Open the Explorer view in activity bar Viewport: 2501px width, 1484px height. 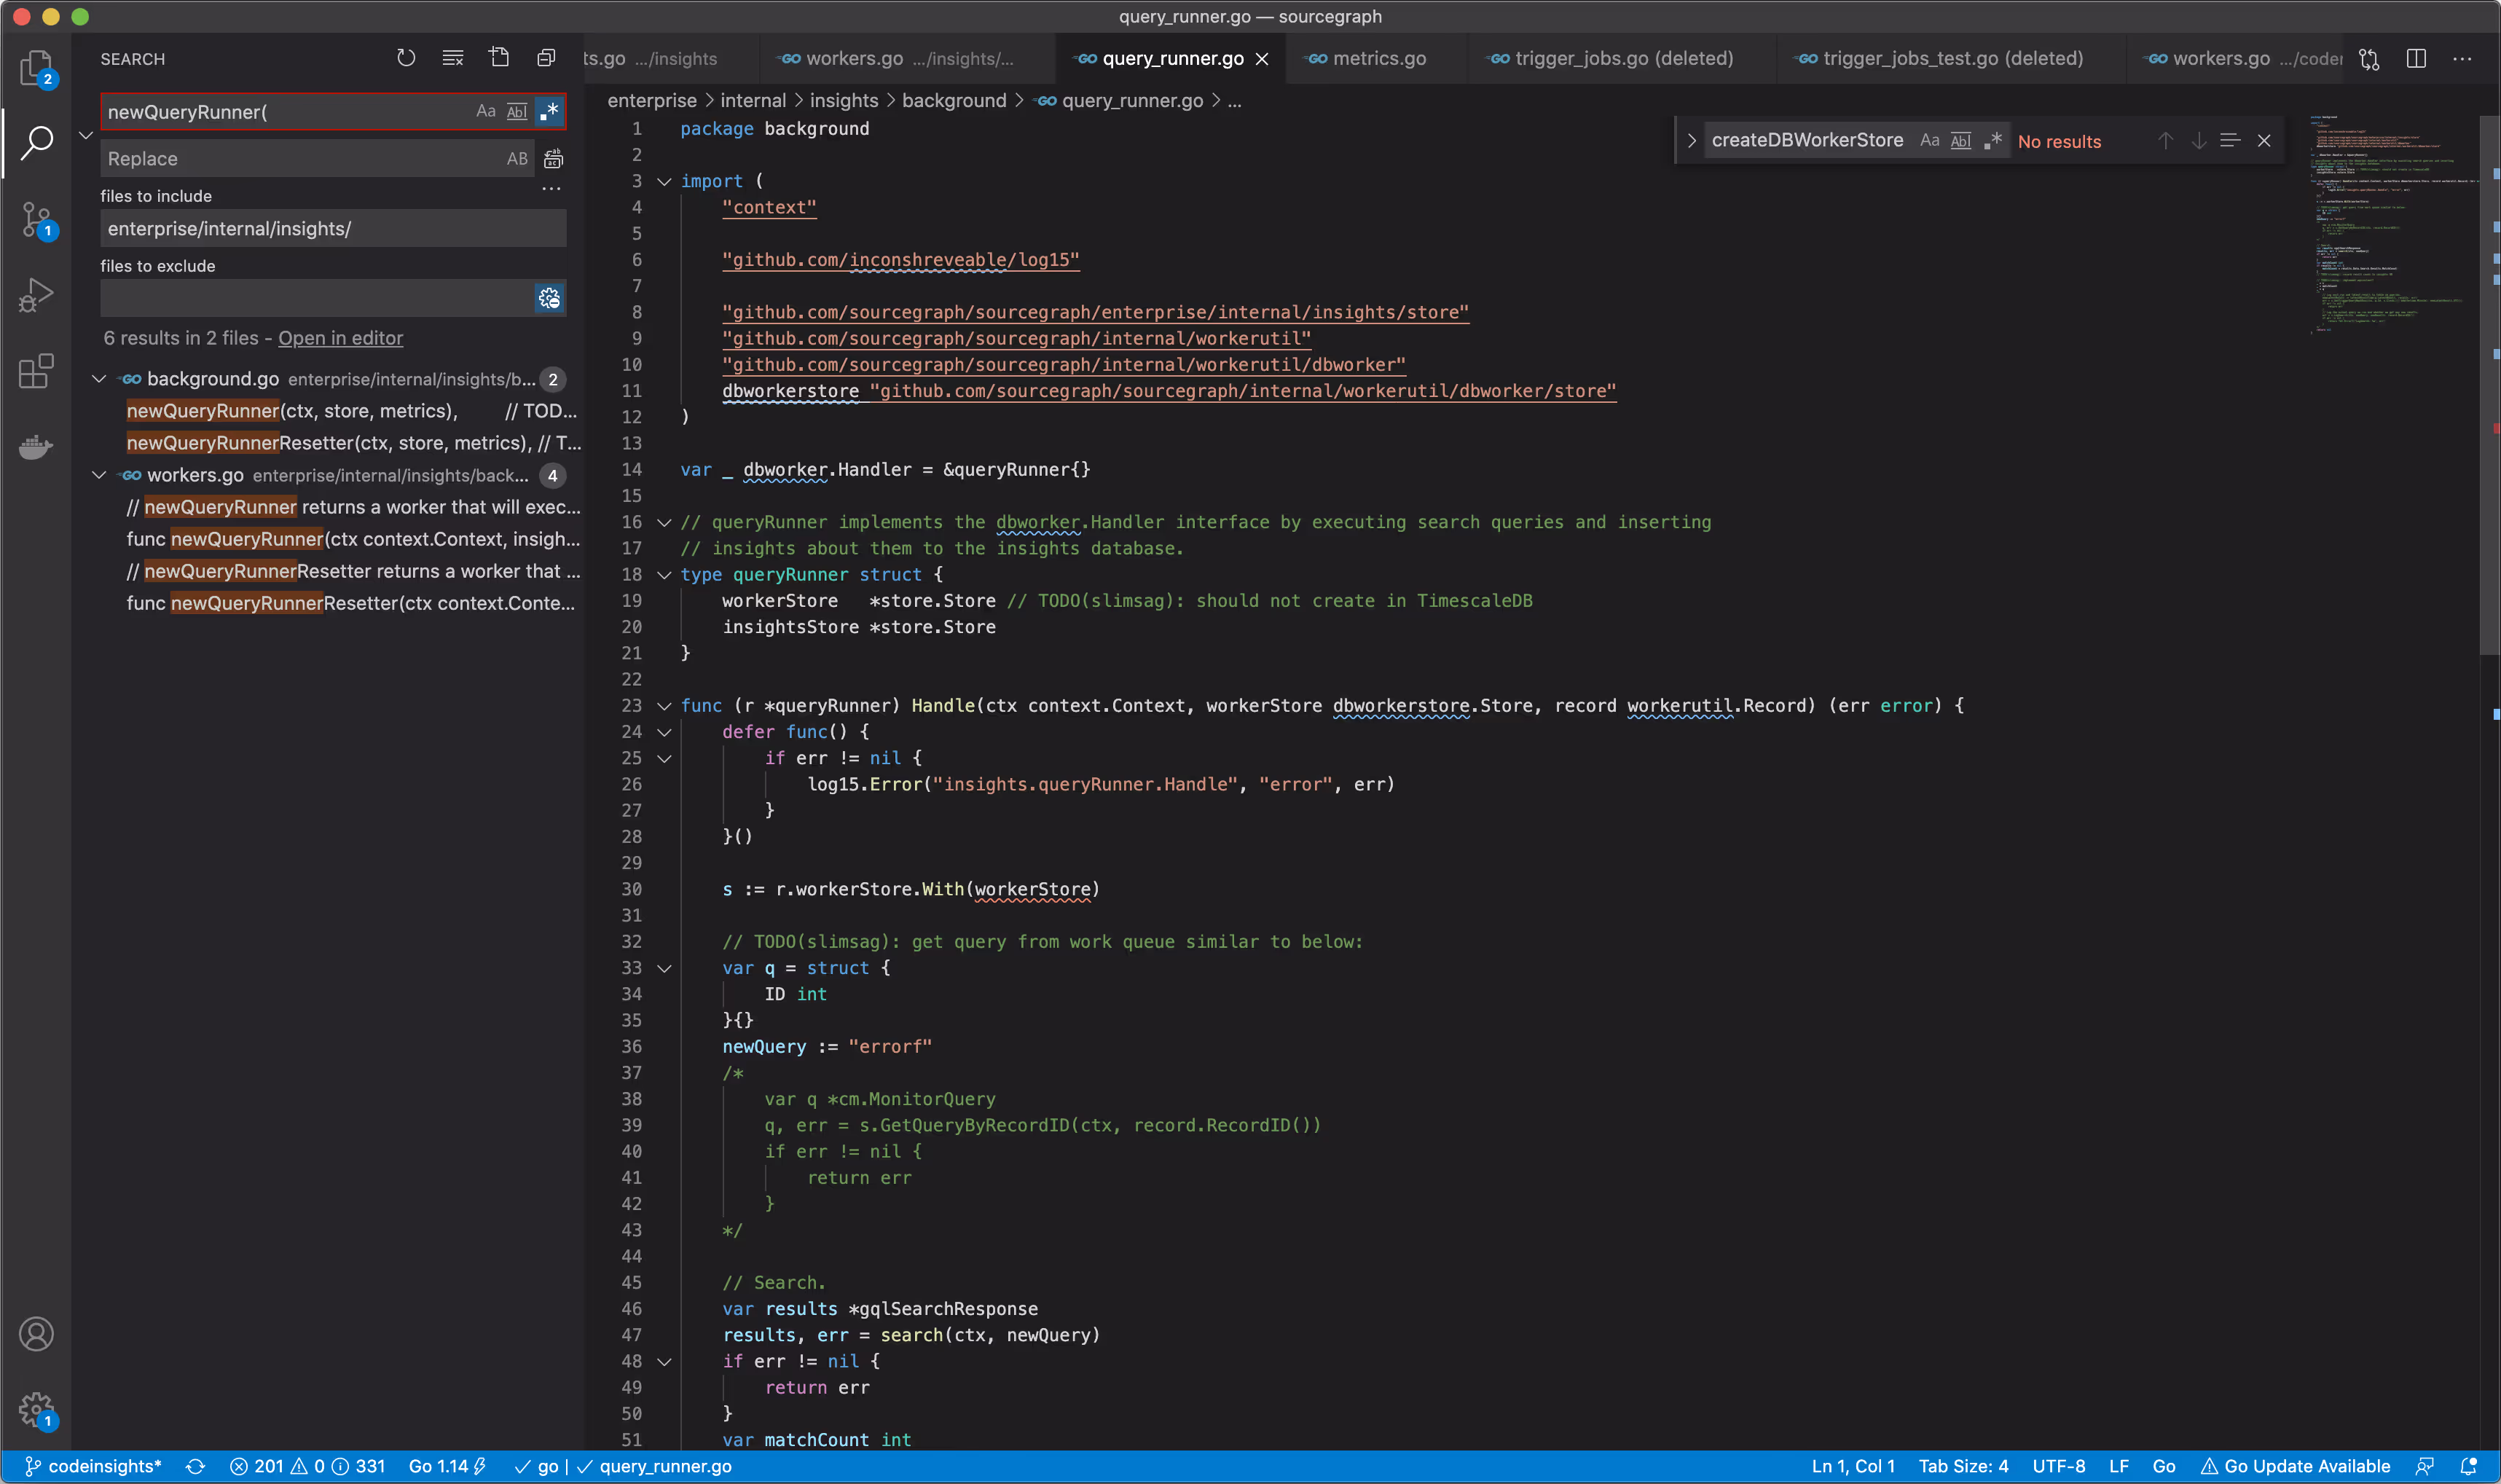pyautogui.click(x=36, y=68)
